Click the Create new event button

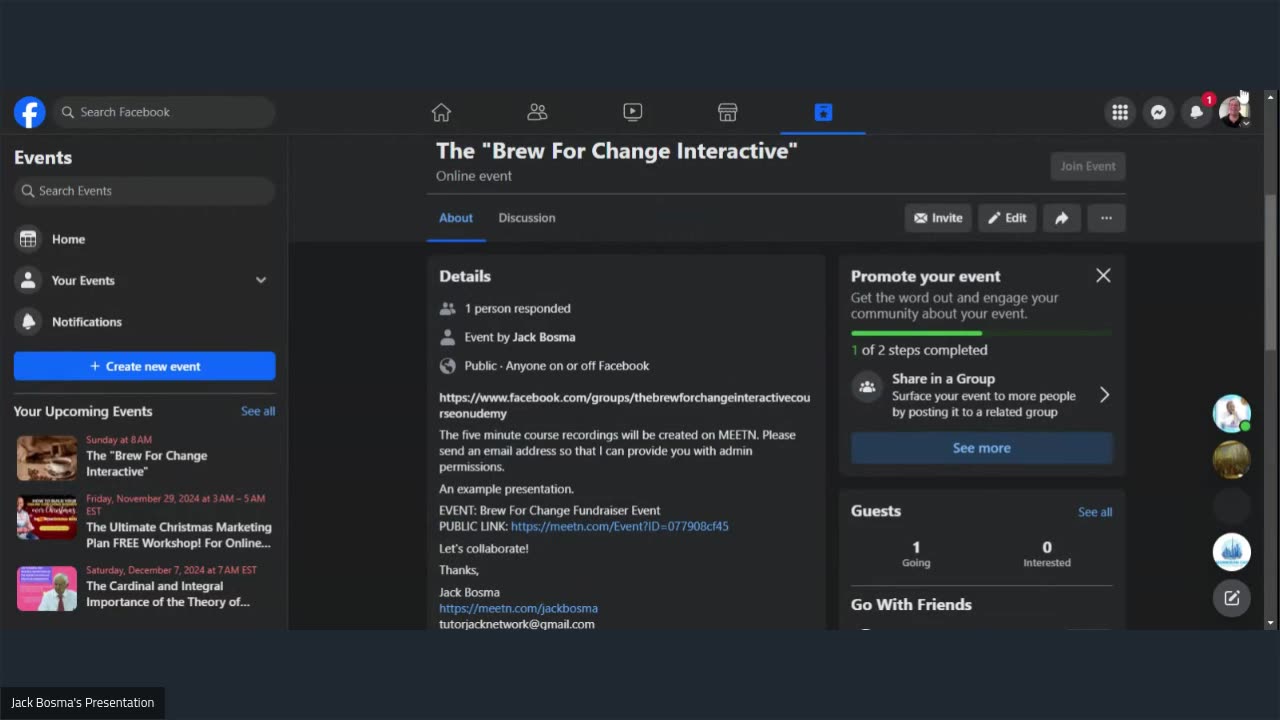[145, 366]
